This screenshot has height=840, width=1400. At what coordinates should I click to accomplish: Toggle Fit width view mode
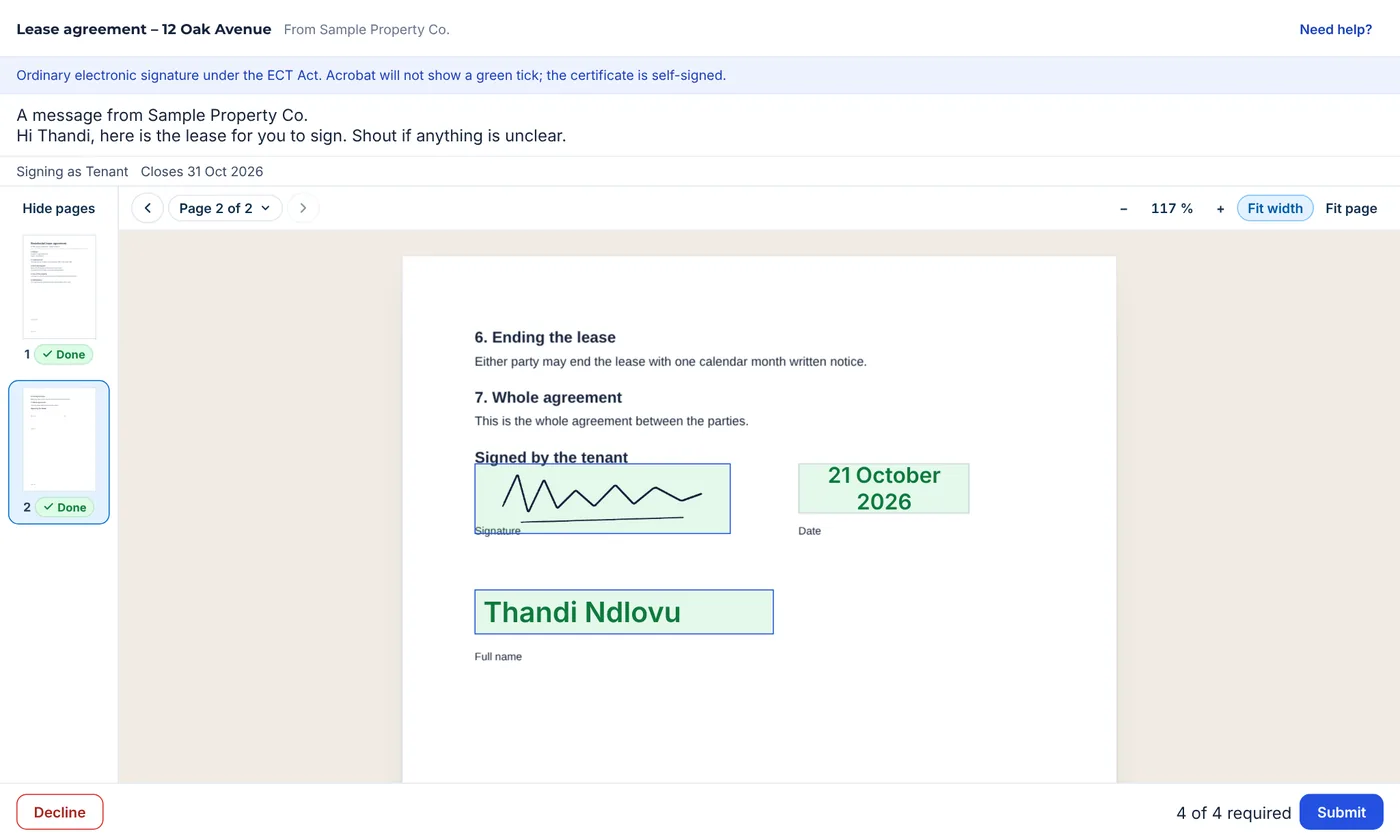click(1275, 208)
